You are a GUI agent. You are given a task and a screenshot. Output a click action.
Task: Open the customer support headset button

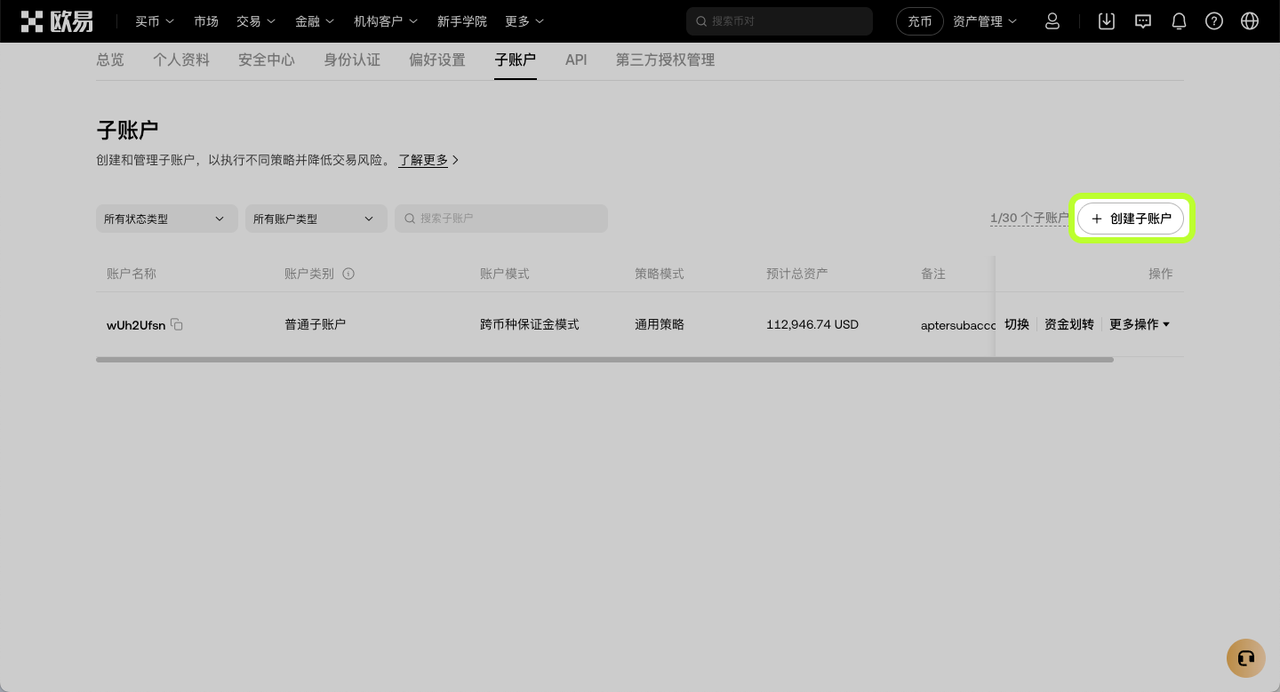(1245, 658)
